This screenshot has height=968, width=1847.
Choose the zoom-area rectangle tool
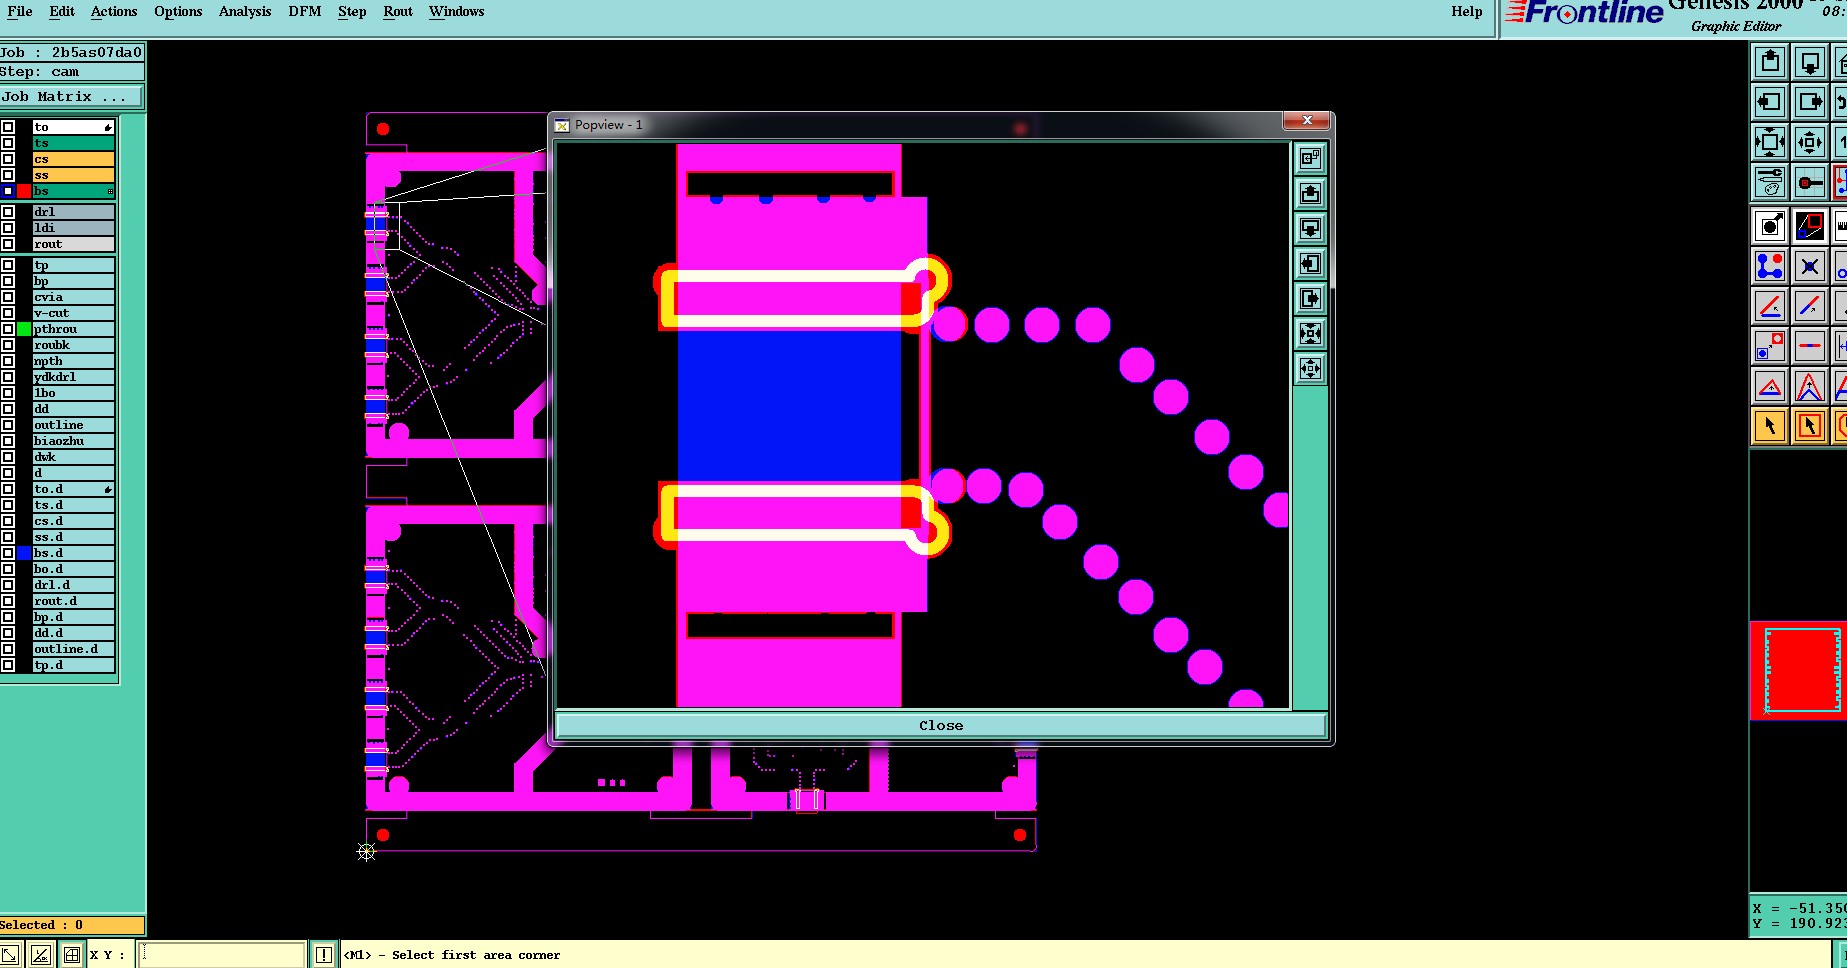(x=1810, y=226)
